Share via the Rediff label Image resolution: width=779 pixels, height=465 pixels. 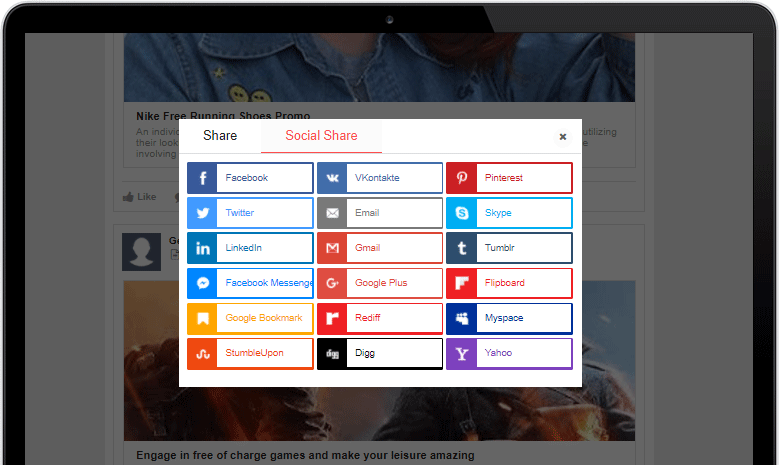(x=368, y=318)
